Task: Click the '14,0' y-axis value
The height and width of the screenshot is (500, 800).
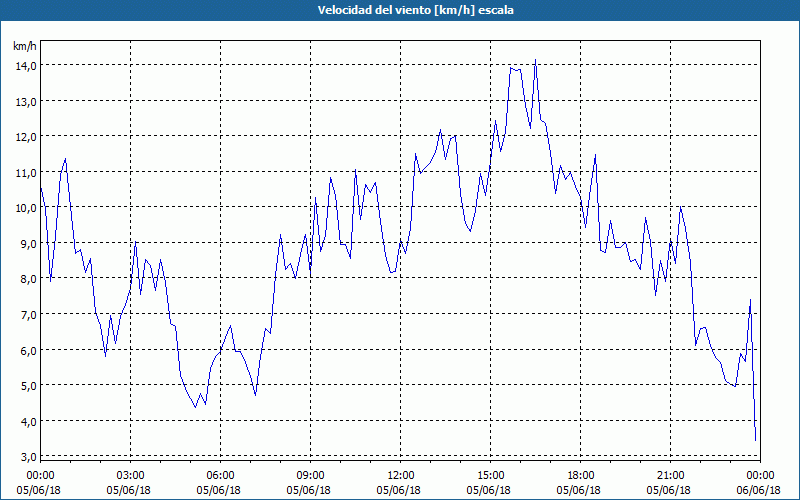Action: (26, 66)
